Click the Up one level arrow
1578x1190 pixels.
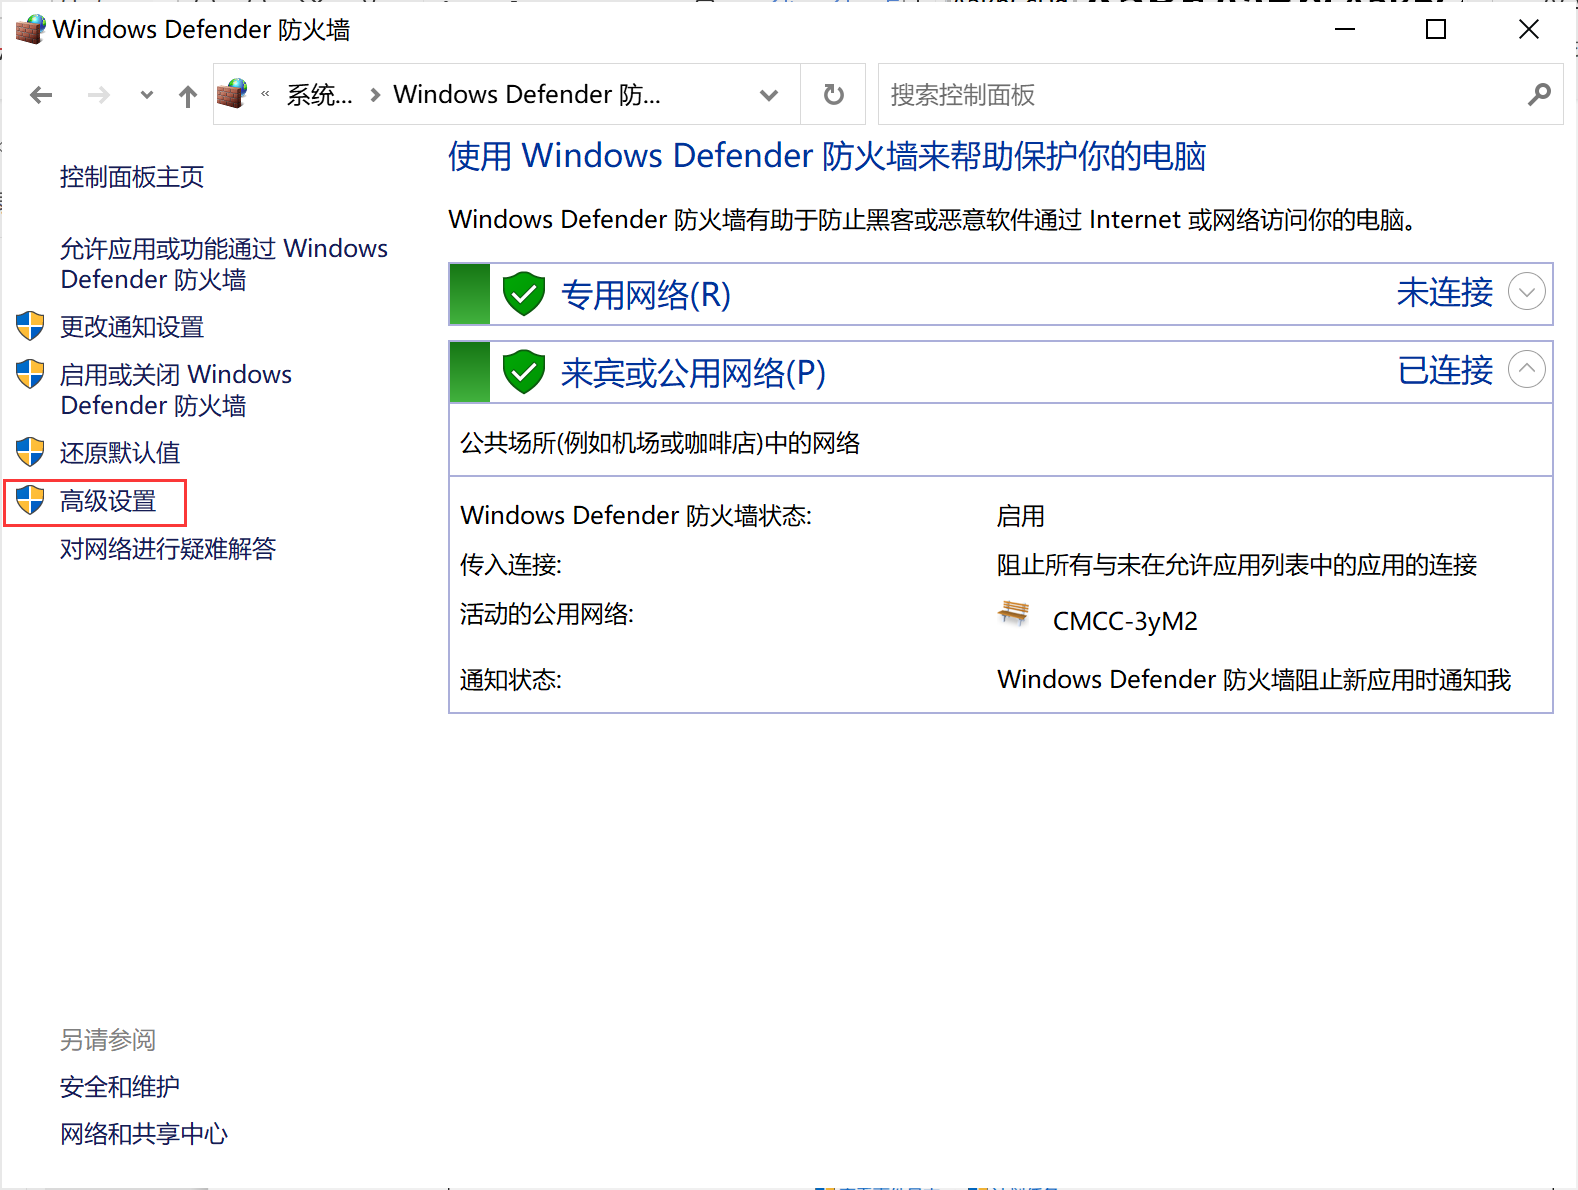188,96
